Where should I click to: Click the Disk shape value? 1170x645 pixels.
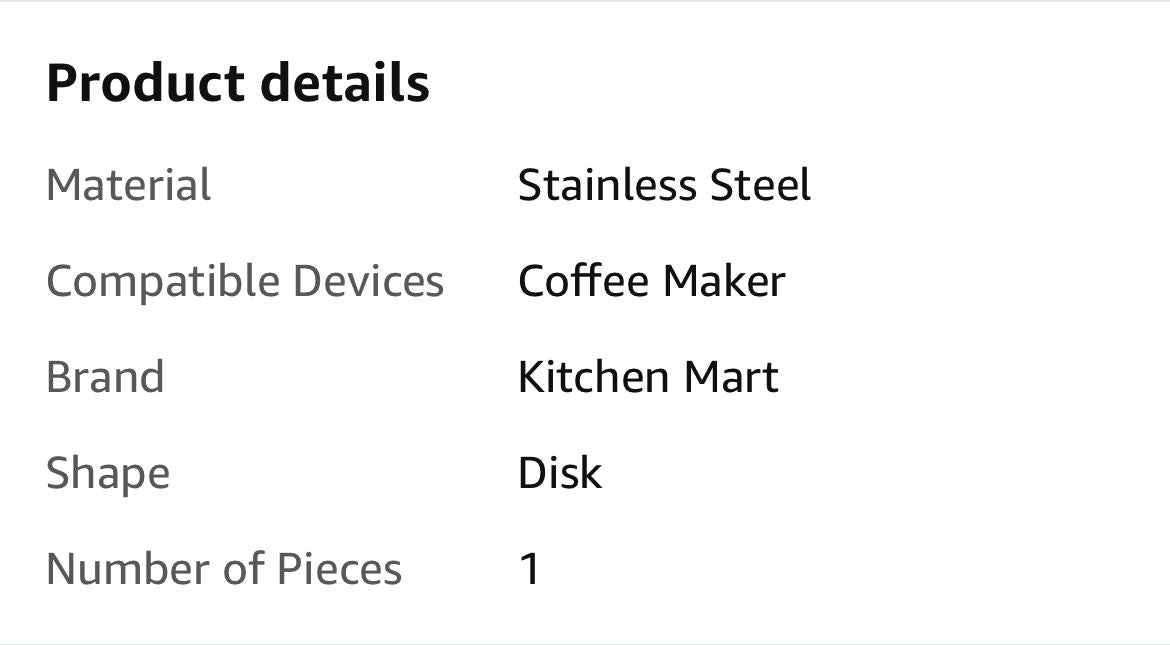560,473
